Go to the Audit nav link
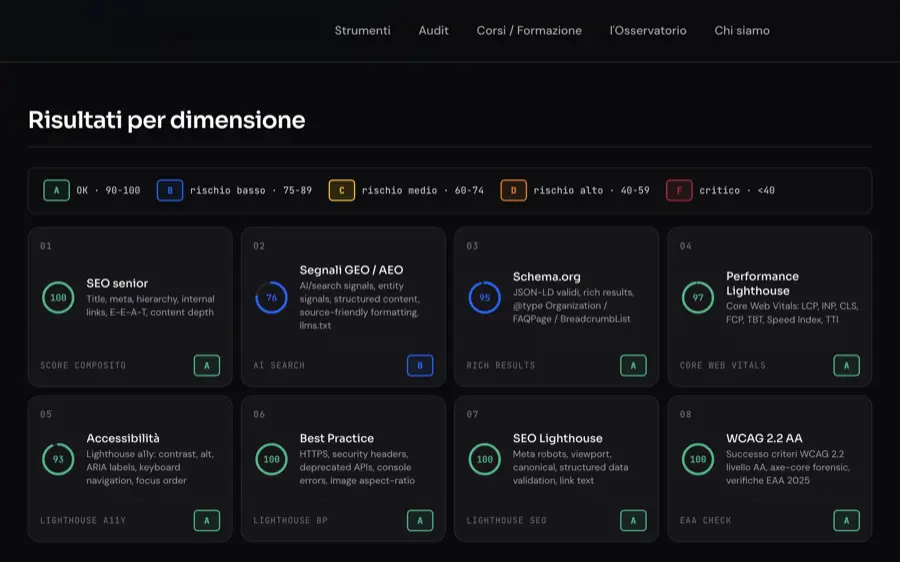 click(x=433, y=30)
